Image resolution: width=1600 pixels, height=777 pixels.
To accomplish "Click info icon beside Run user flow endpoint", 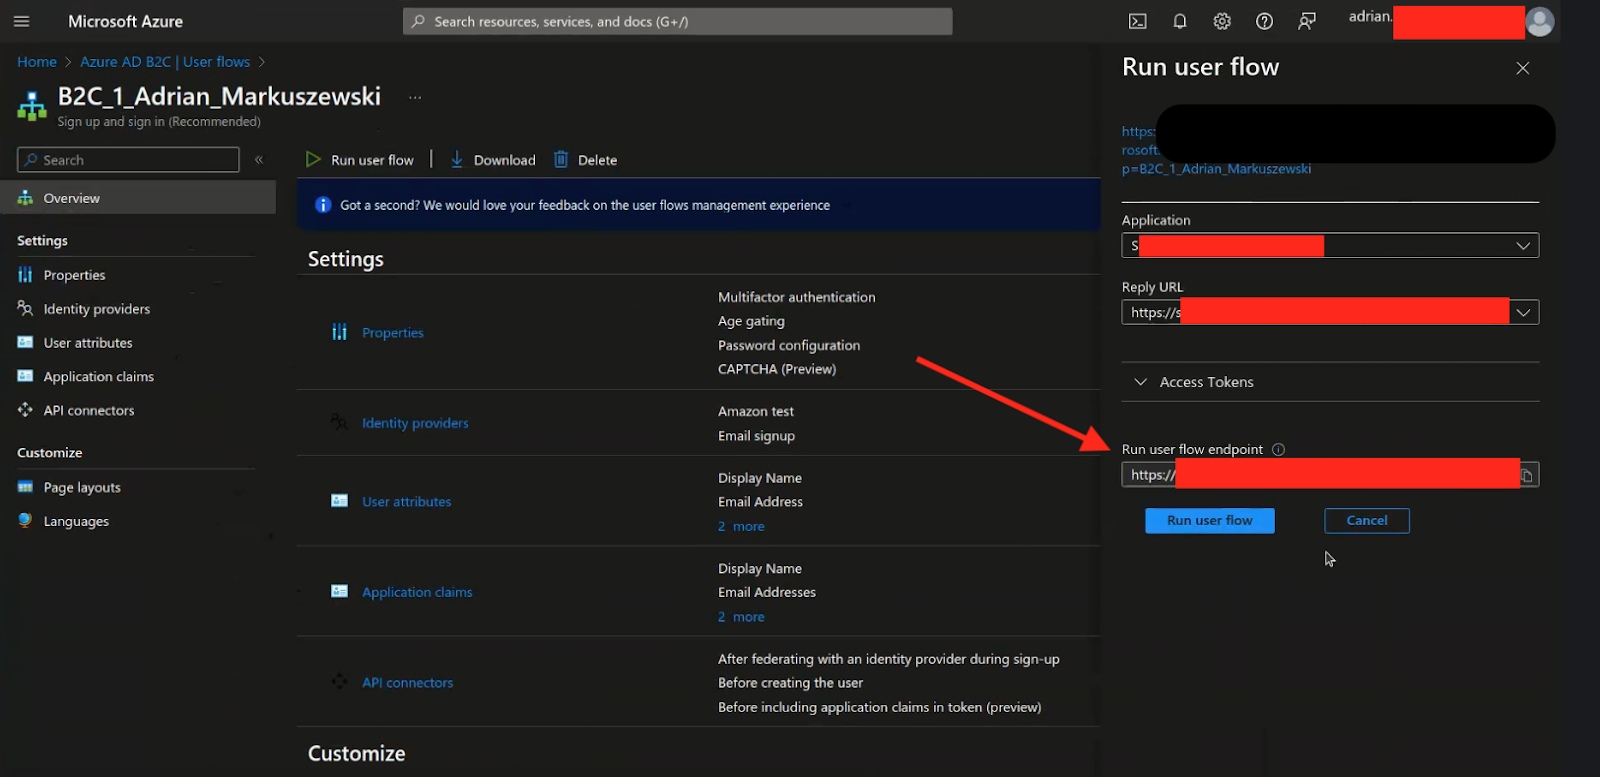I will coord(1278,450).
